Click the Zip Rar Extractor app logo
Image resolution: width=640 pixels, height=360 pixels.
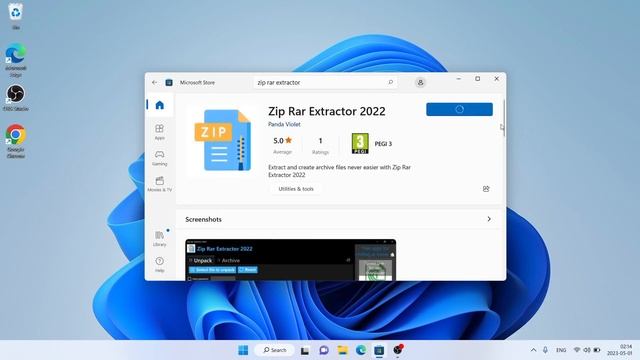coord(222,140)
